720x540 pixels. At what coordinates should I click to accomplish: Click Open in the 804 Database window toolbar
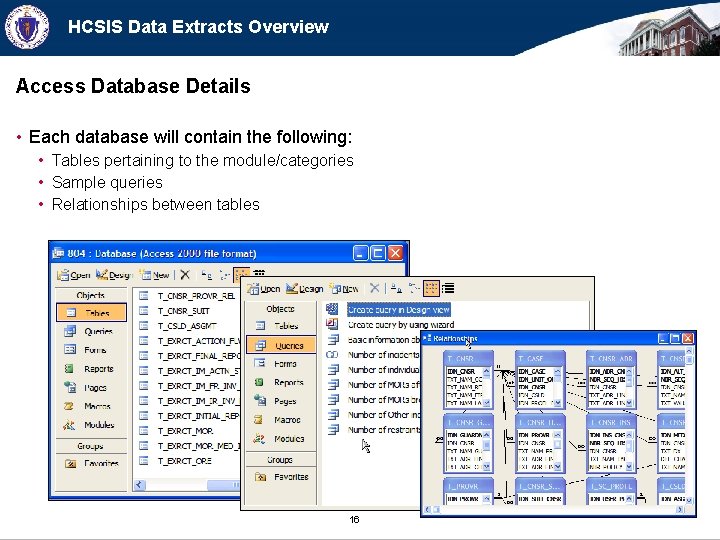coord(73,275)
